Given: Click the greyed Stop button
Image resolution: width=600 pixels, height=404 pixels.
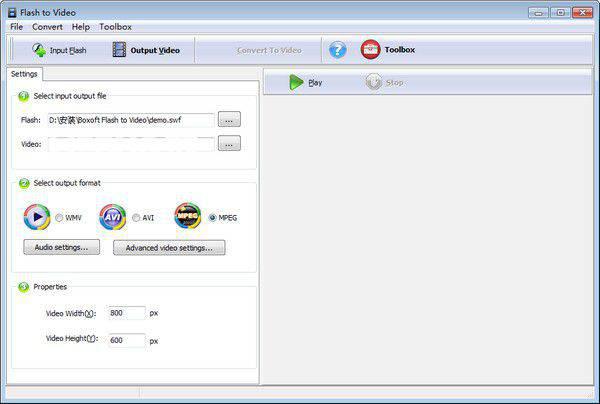Looking at the screenshot, I should pos(384,82).
